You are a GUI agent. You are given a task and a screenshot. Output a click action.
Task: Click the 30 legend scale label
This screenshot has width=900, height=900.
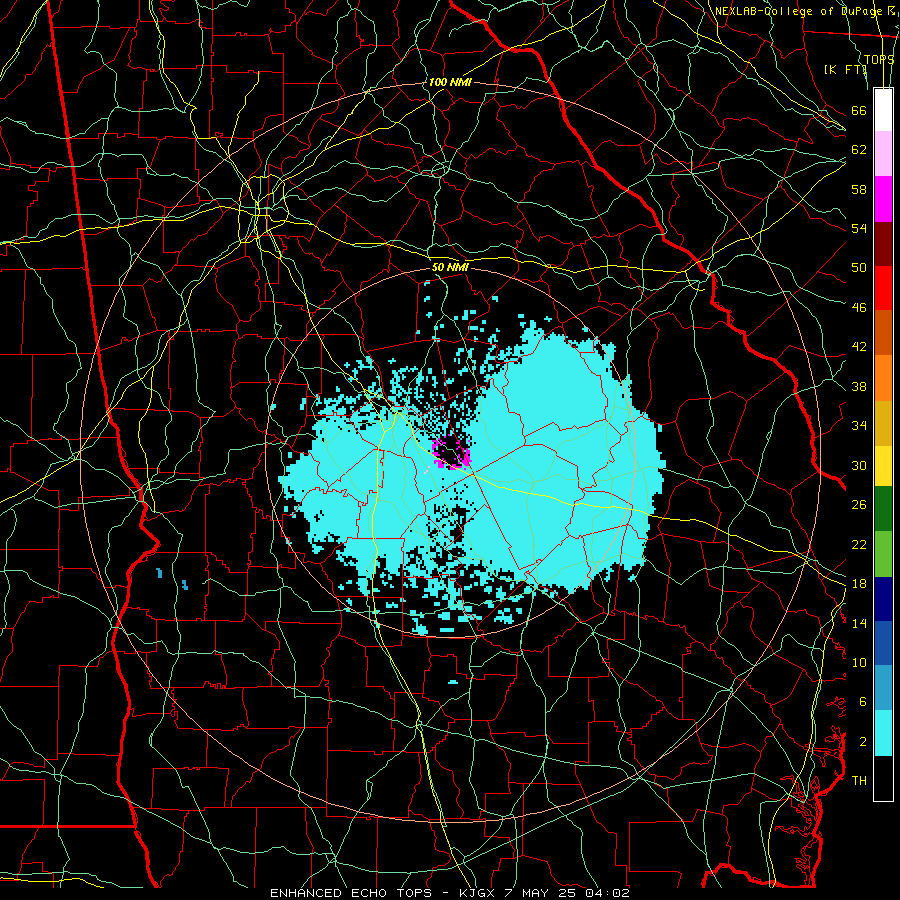tap(859, 465)
